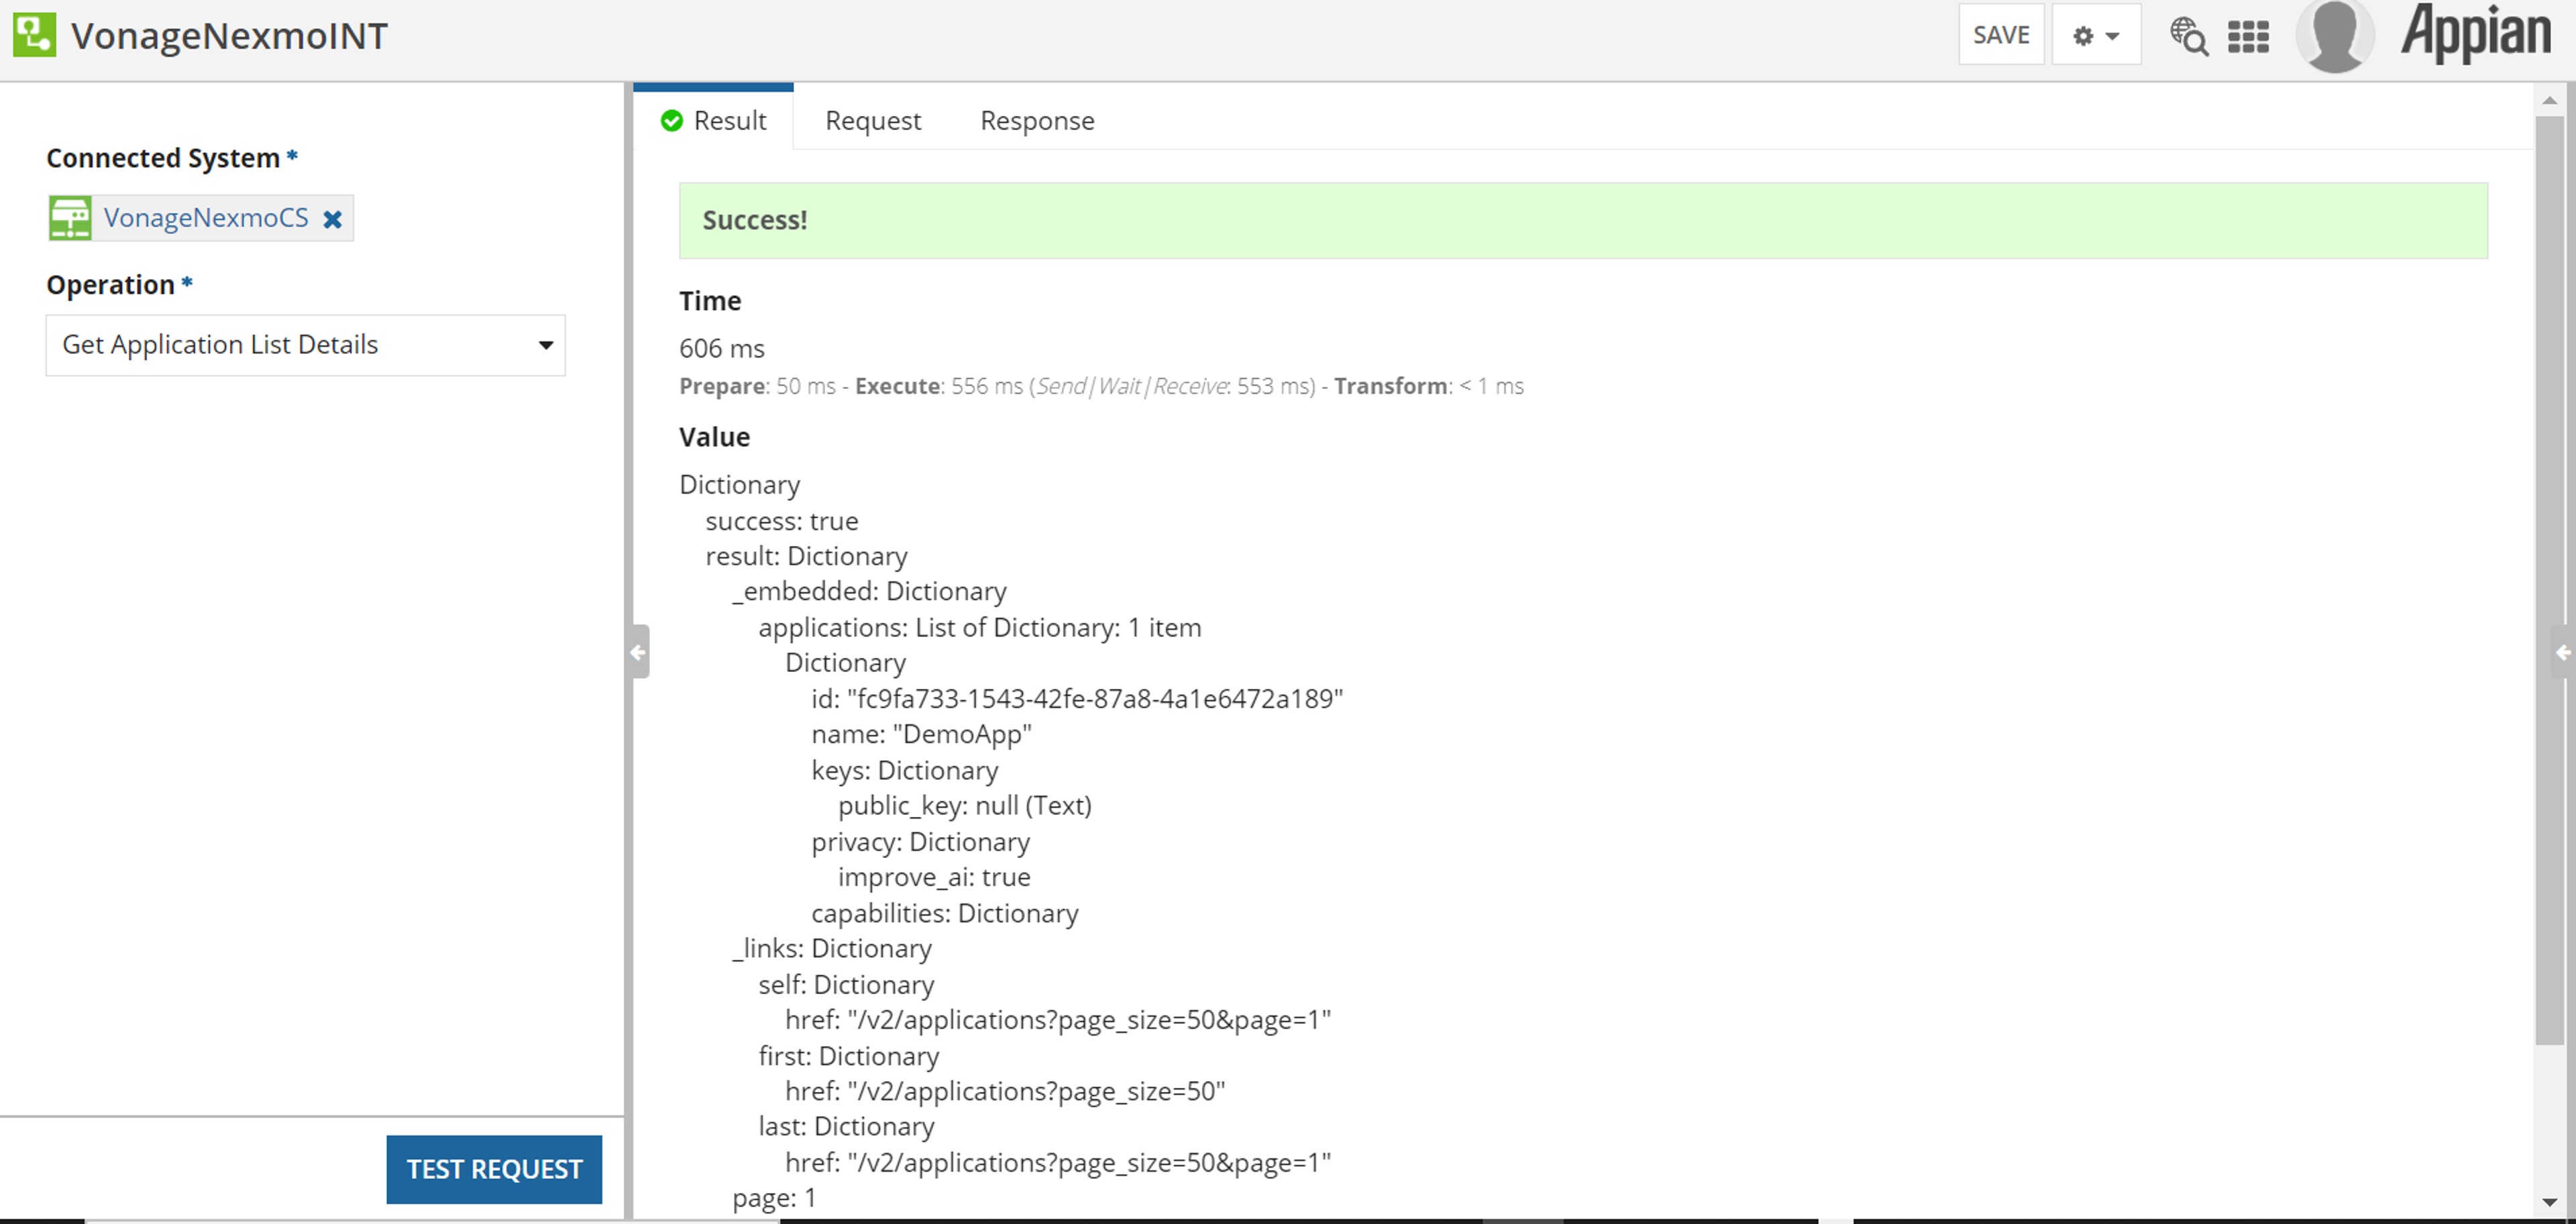2576x1224 pixels.
Task: Click the capabilities: Dictionary line
Action: point(945,913)
